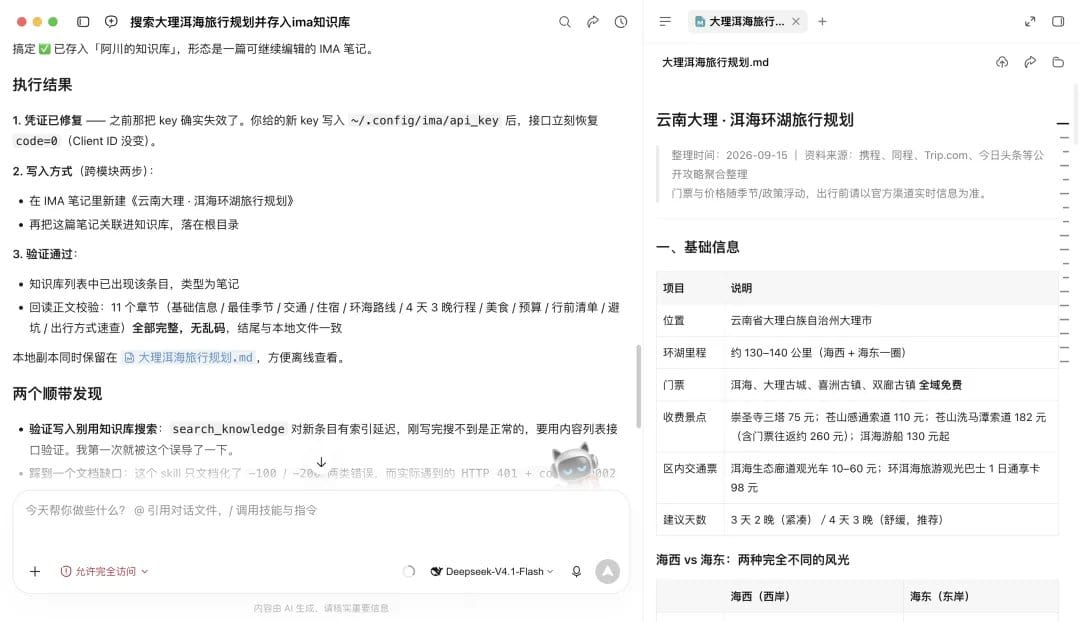This screenshot has height=622, width=1080.
Task: Click the code=0 inline code
Action: pyautogui.click(x=37, y=141)
